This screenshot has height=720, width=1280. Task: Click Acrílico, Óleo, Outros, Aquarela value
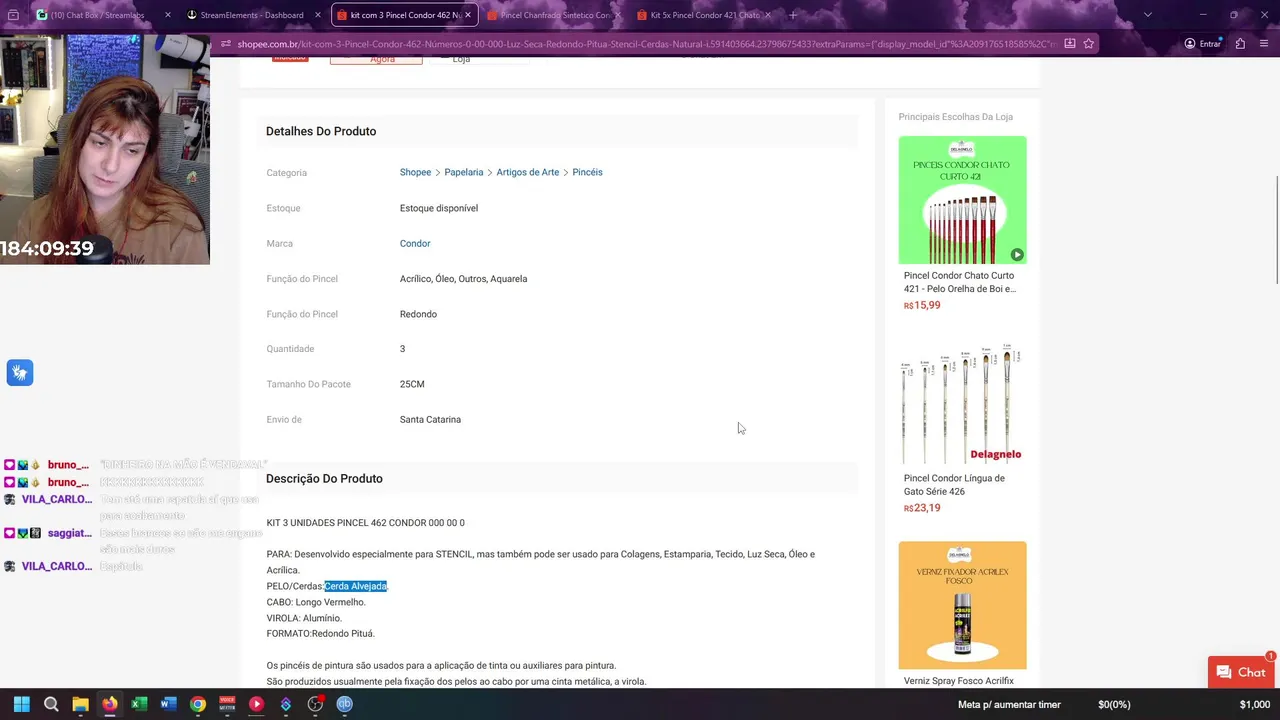(x=463, y=279)
